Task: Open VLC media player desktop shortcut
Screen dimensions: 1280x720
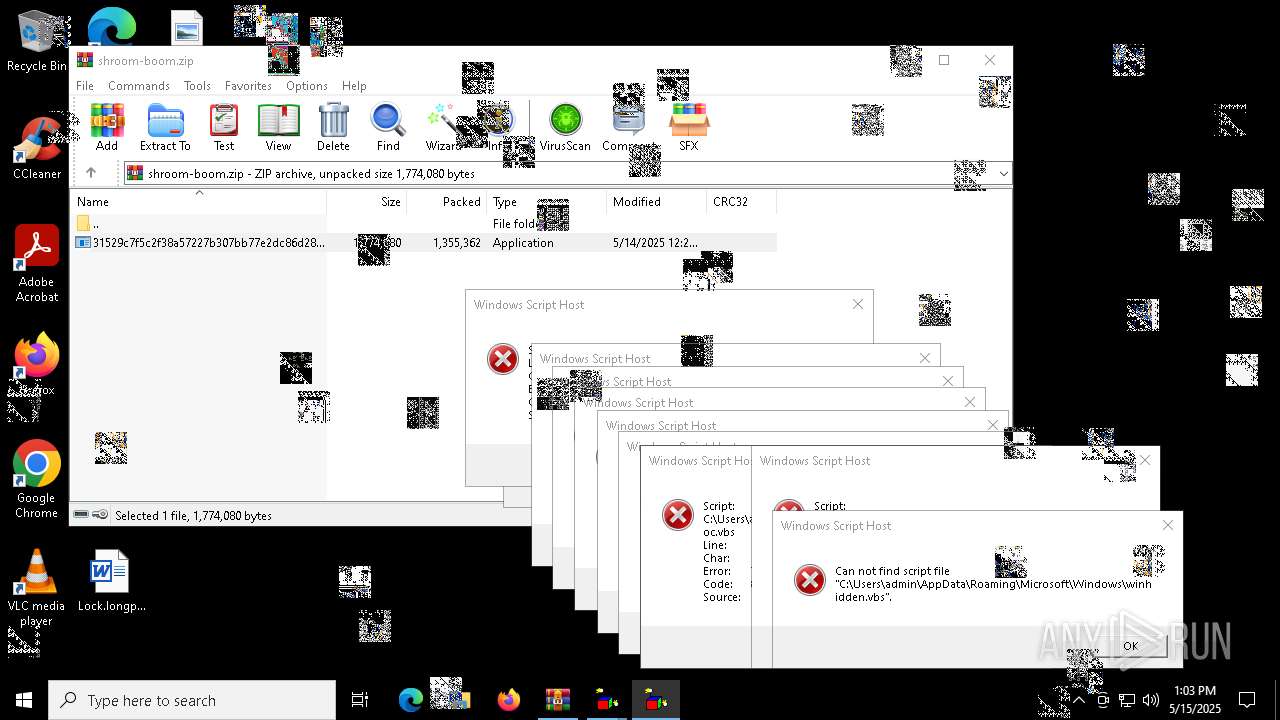Action: pyautogui.click(x=36, y=588)
